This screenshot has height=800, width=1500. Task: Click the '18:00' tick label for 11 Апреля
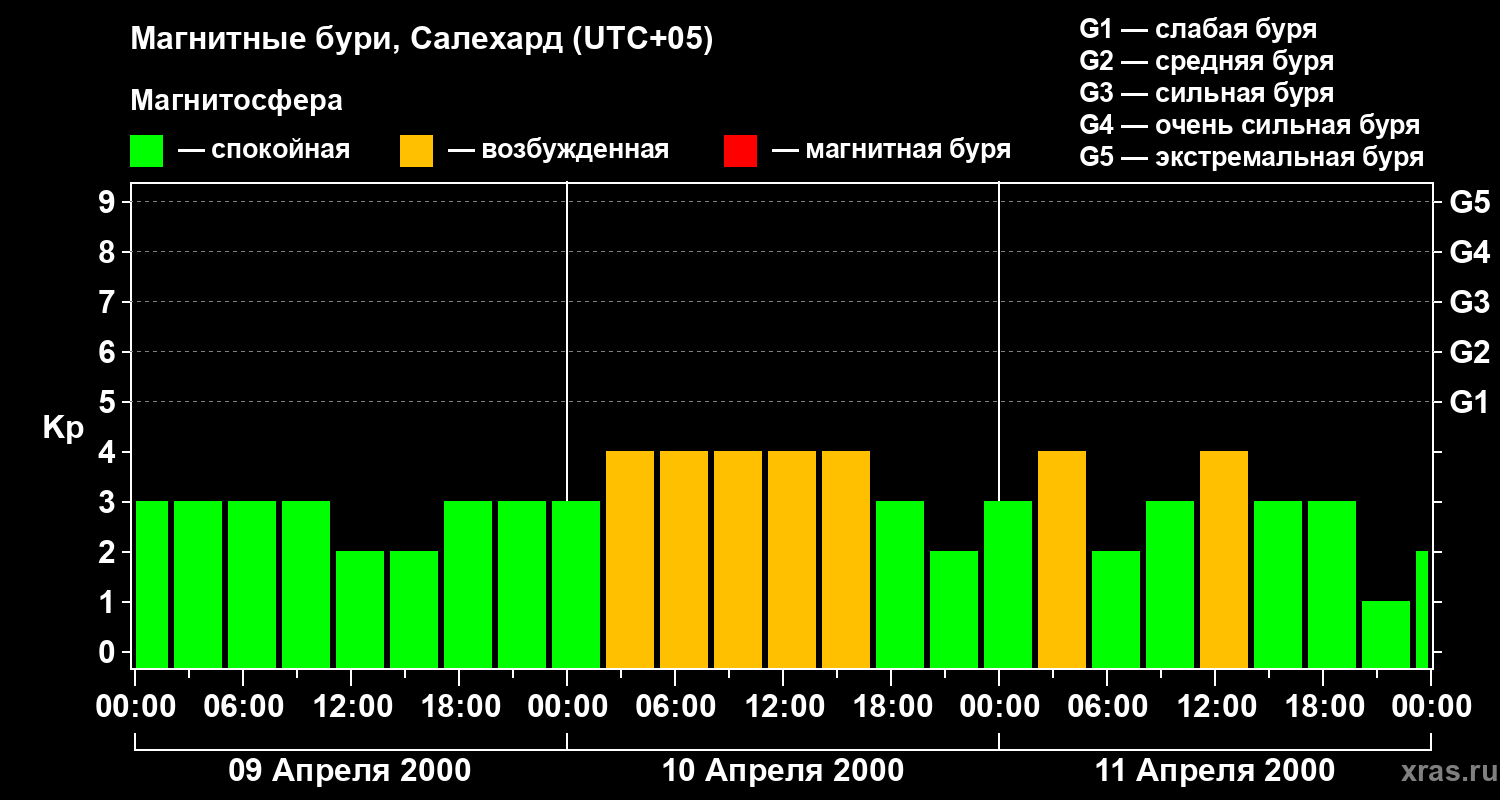point(1323,707)
